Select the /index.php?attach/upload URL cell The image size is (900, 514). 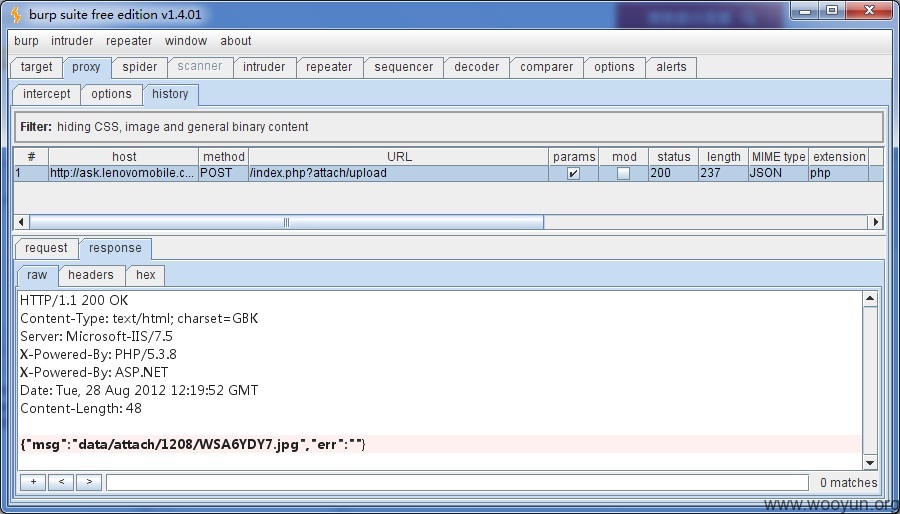pos(399,173)
